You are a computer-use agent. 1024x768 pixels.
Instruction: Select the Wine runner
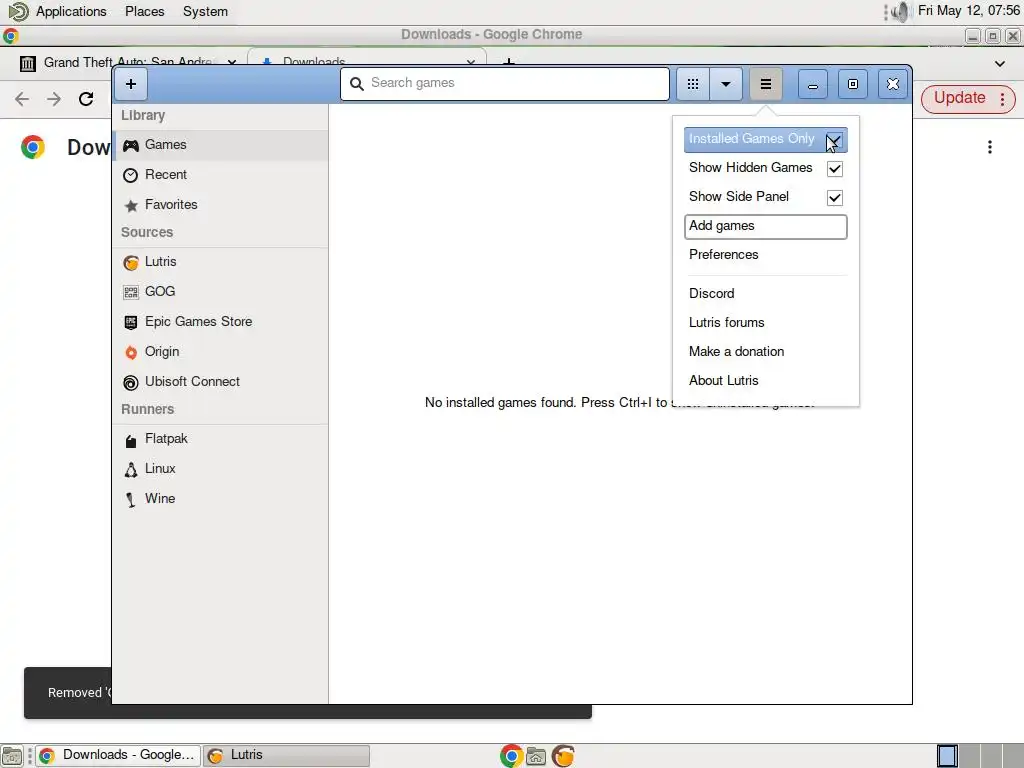(x=221, y=499)
